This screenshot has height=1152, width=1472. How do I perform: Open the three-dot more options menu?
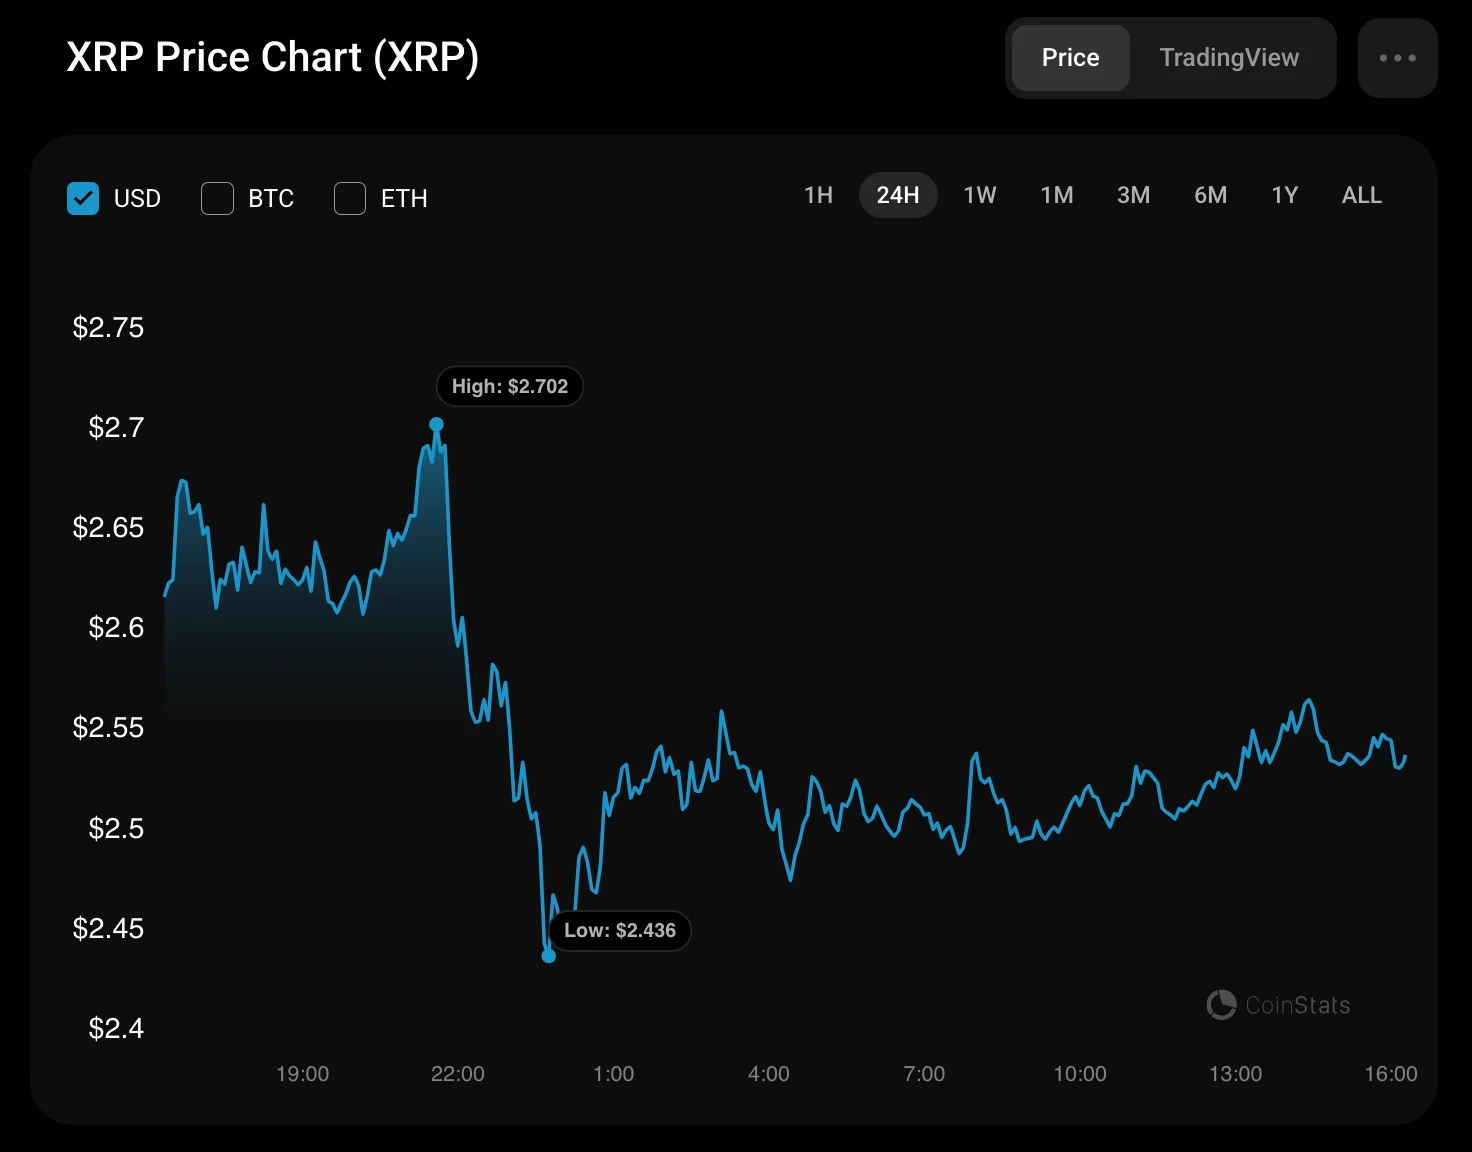coord(1397,58)
